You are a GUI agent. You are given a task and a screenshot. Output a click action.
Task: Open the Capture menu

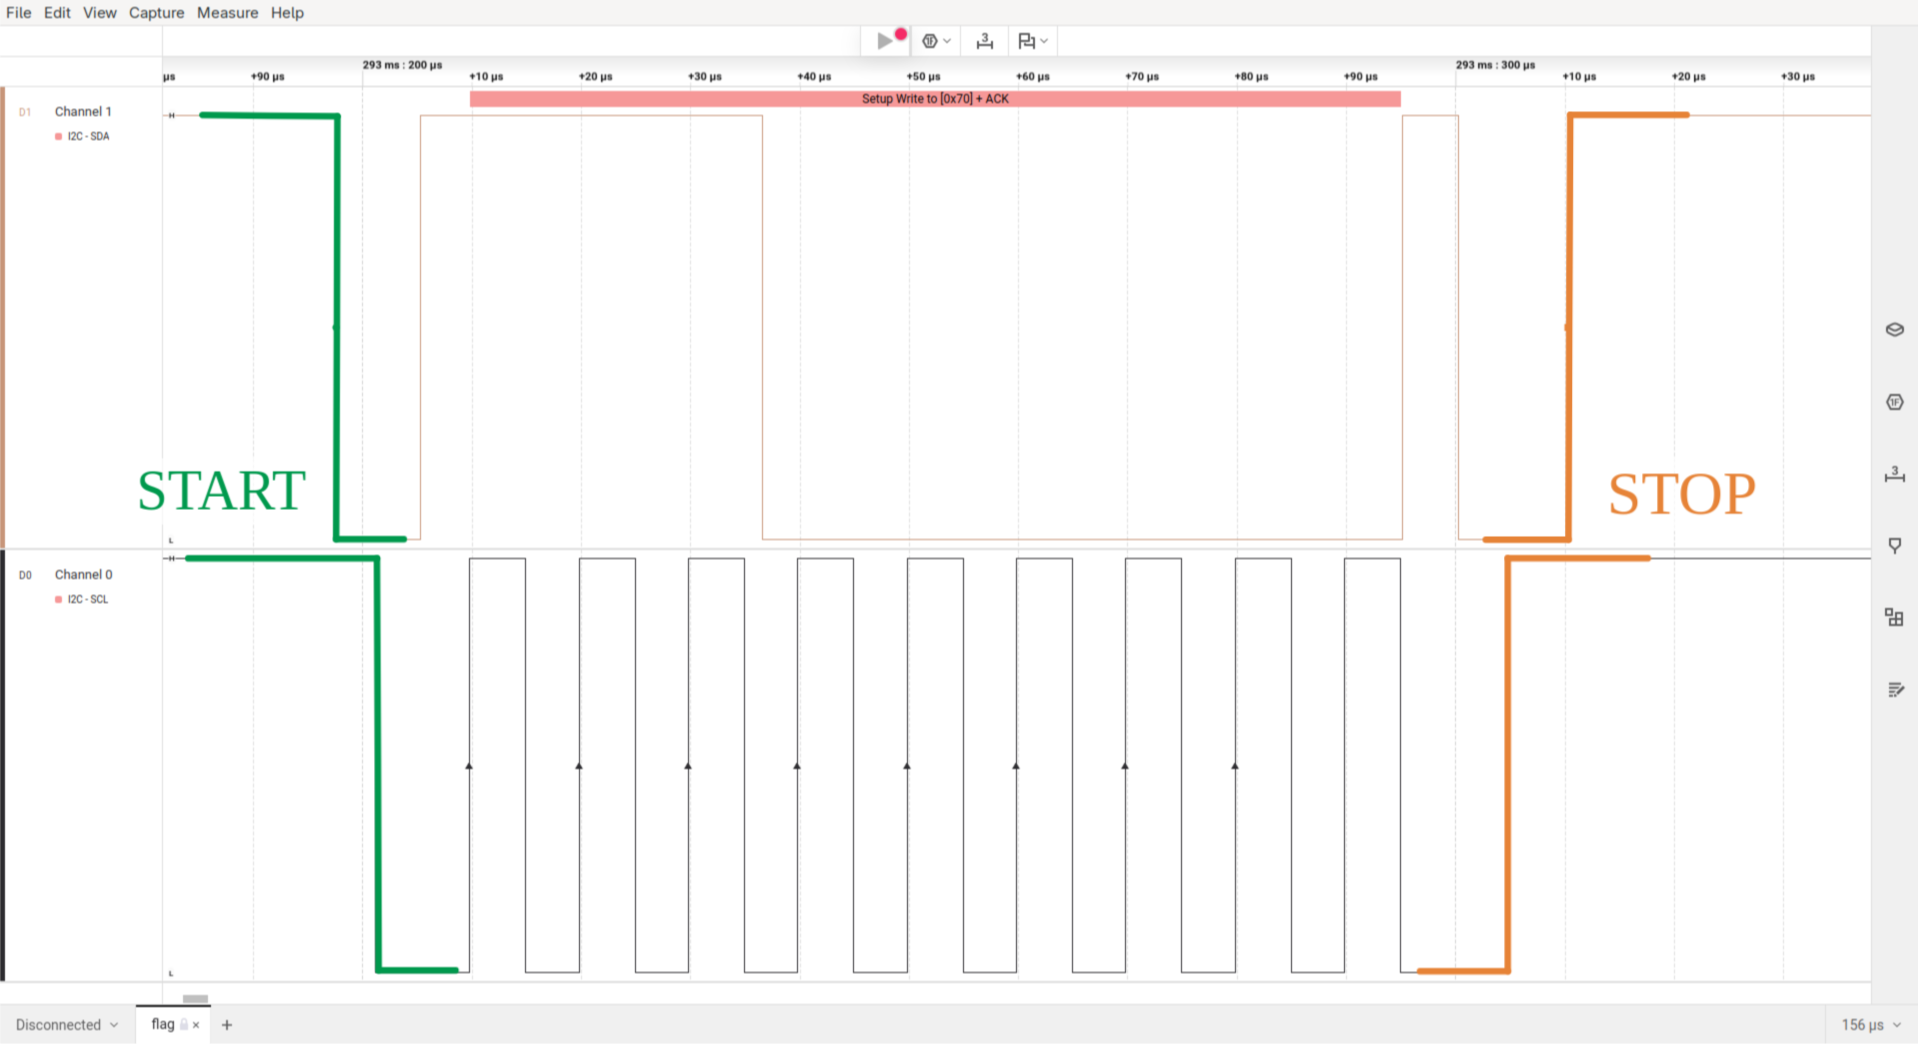(156, 12)
